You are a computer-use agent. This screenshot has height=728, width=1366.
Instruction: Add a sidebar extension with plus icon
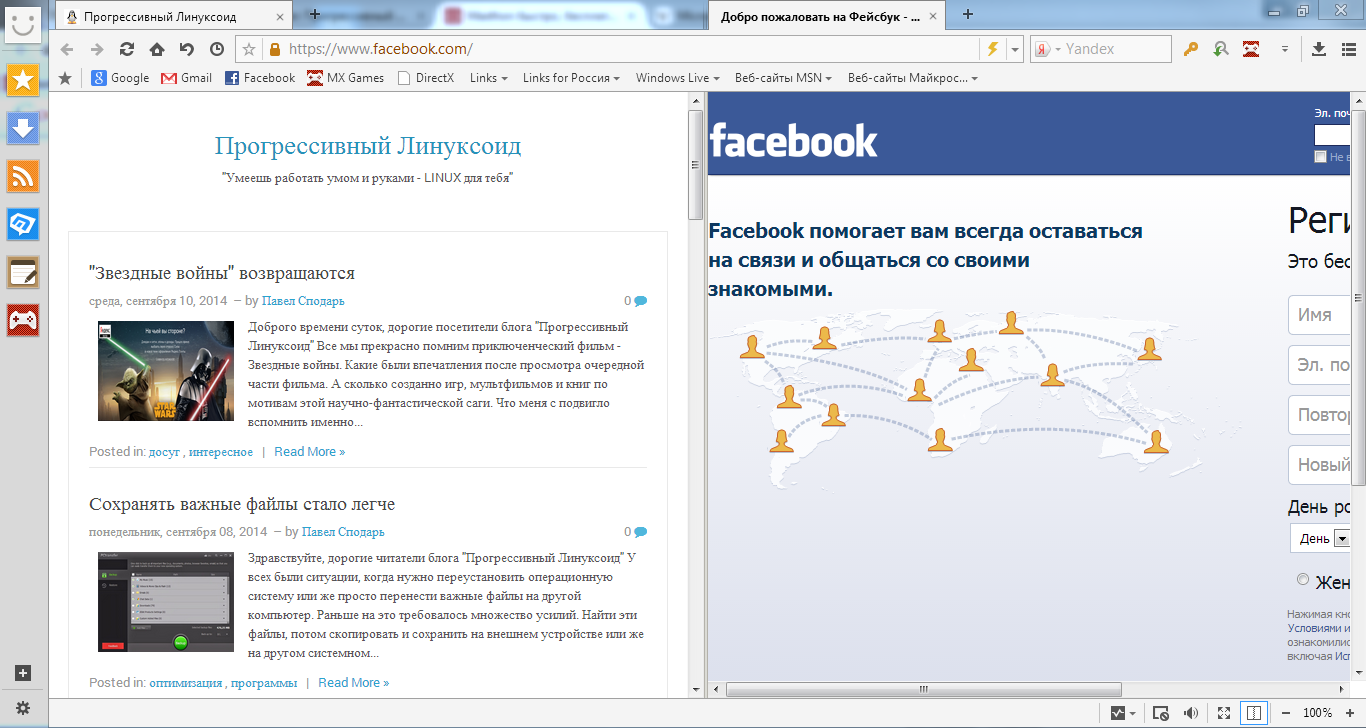pos(23,673)
